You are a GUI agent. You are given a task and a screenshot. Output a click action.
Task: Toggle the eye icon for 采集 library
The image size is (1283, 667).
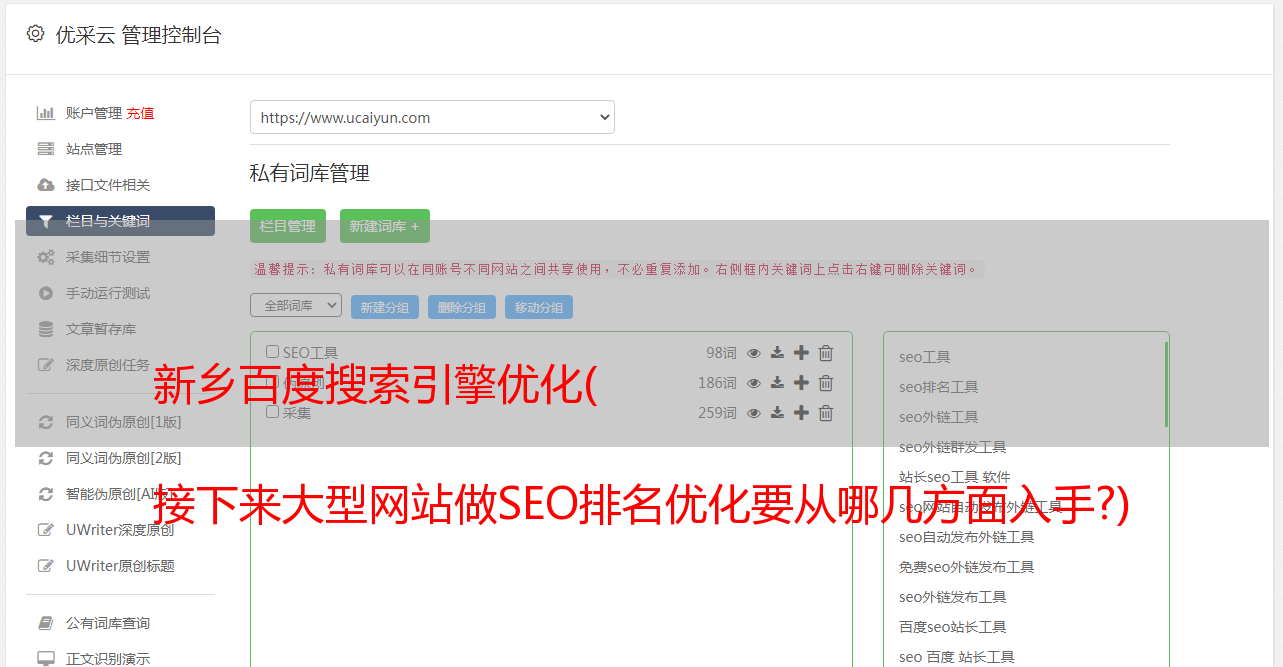pos(754,413)
